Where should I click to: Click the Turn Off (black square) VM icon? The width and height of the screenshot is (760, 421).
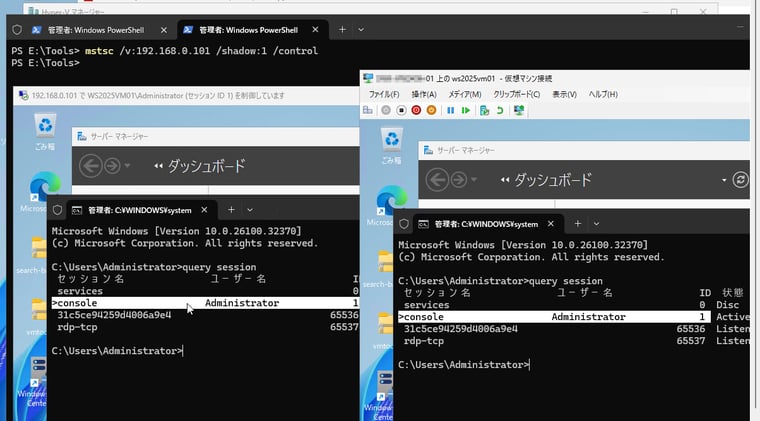click(x=401, y=110)
